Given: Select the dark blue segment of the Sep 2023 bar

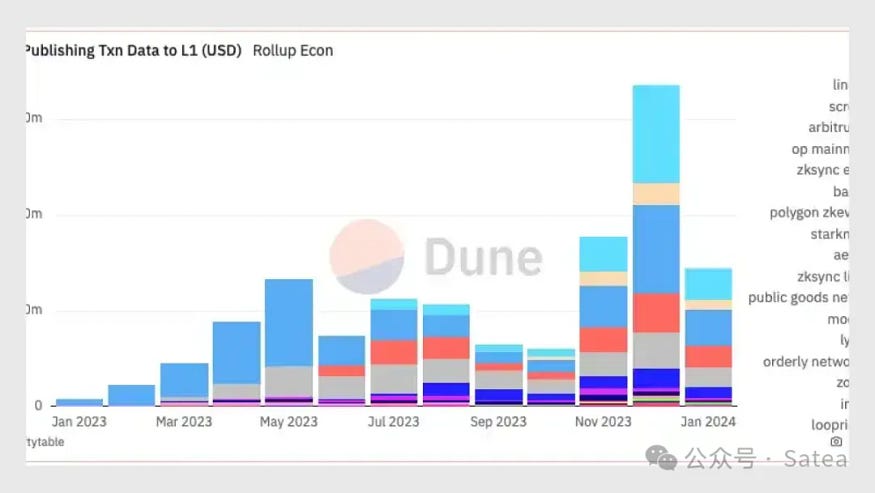Looking at the screenshot, I should 499,395.
